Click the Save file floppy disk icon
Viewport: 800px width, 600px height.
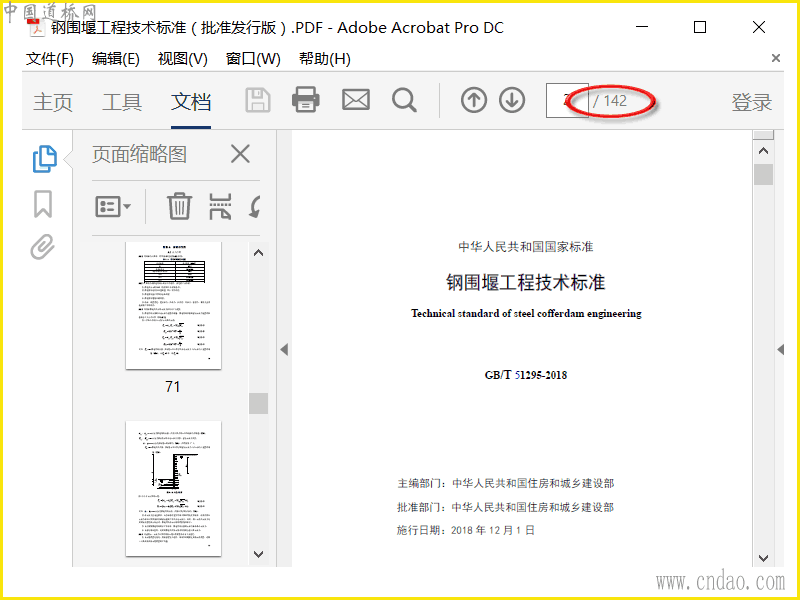pos(258,100)
